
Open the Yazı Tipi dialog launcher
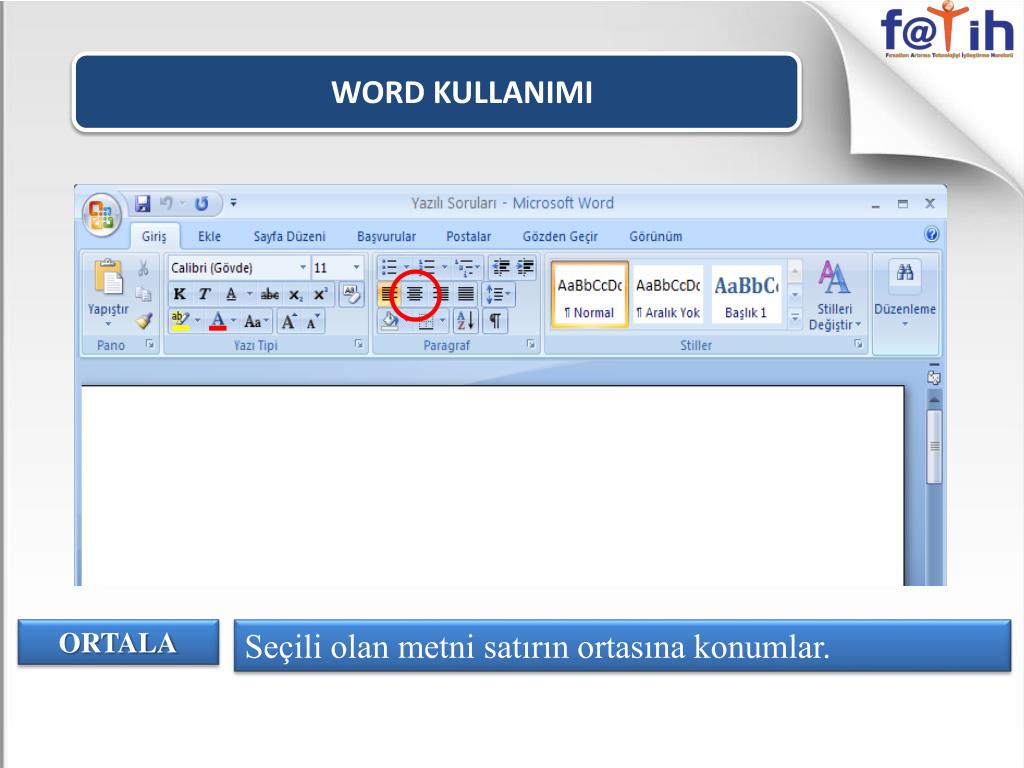pyautogui.click(x=359, y=344)
